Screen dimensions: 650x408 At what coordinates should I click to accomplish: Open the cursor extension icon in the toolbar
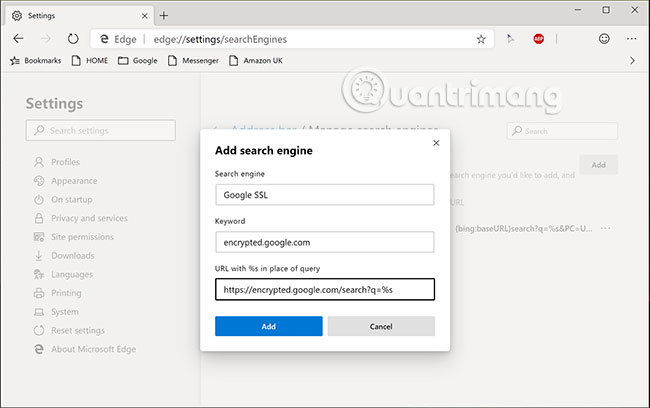tap(510, 39)
